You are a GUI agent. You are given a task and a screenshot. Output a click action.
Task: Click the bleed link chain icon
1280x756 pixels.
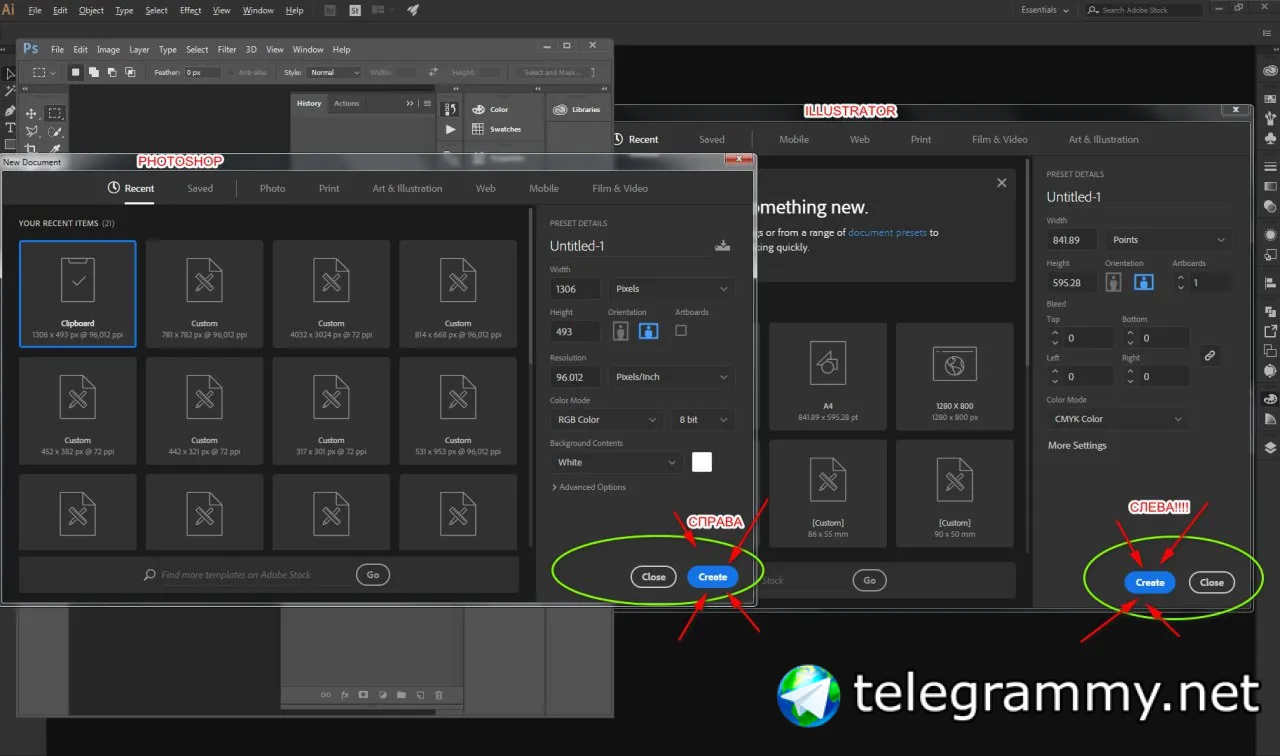pyautogui.click(x=1210, y=355)
